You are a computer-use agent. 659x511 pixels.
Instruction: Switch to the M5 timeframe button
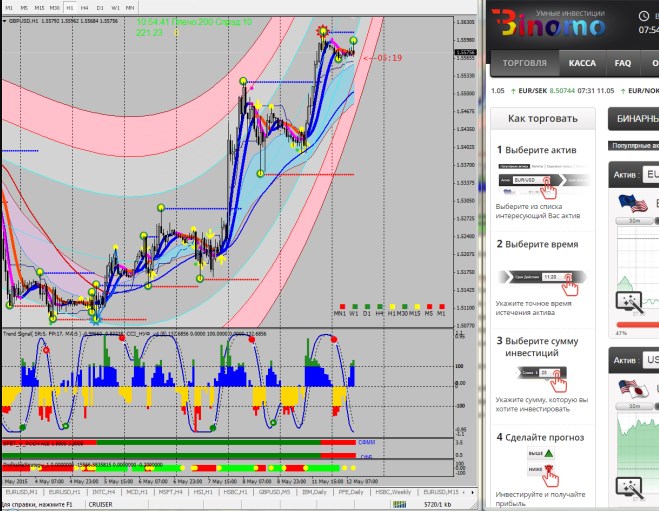[25, 7]
